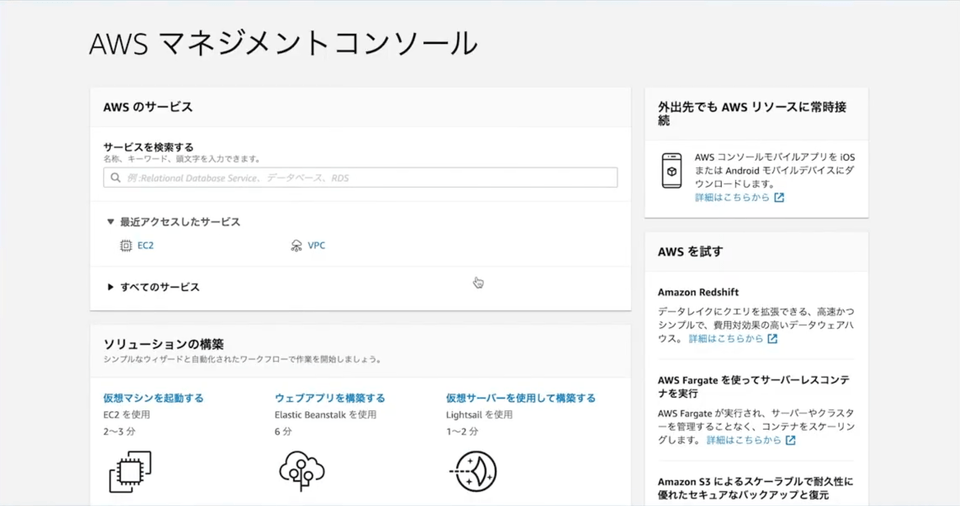Open 仮想サーバーを使用して構築する link
The width and height of the screenshot is (960, 506).
pyautogui.click(x=520, y=398)
